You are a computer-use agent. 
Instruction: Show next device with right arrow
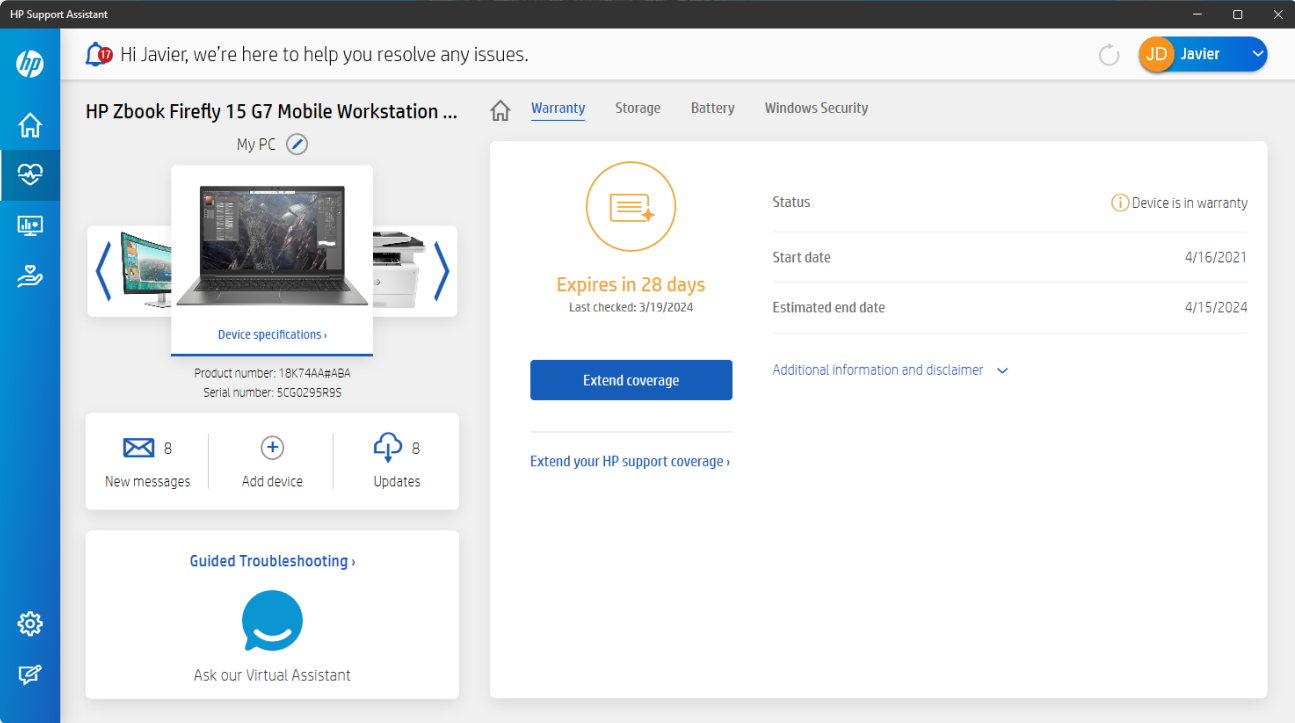coord(441,271)
